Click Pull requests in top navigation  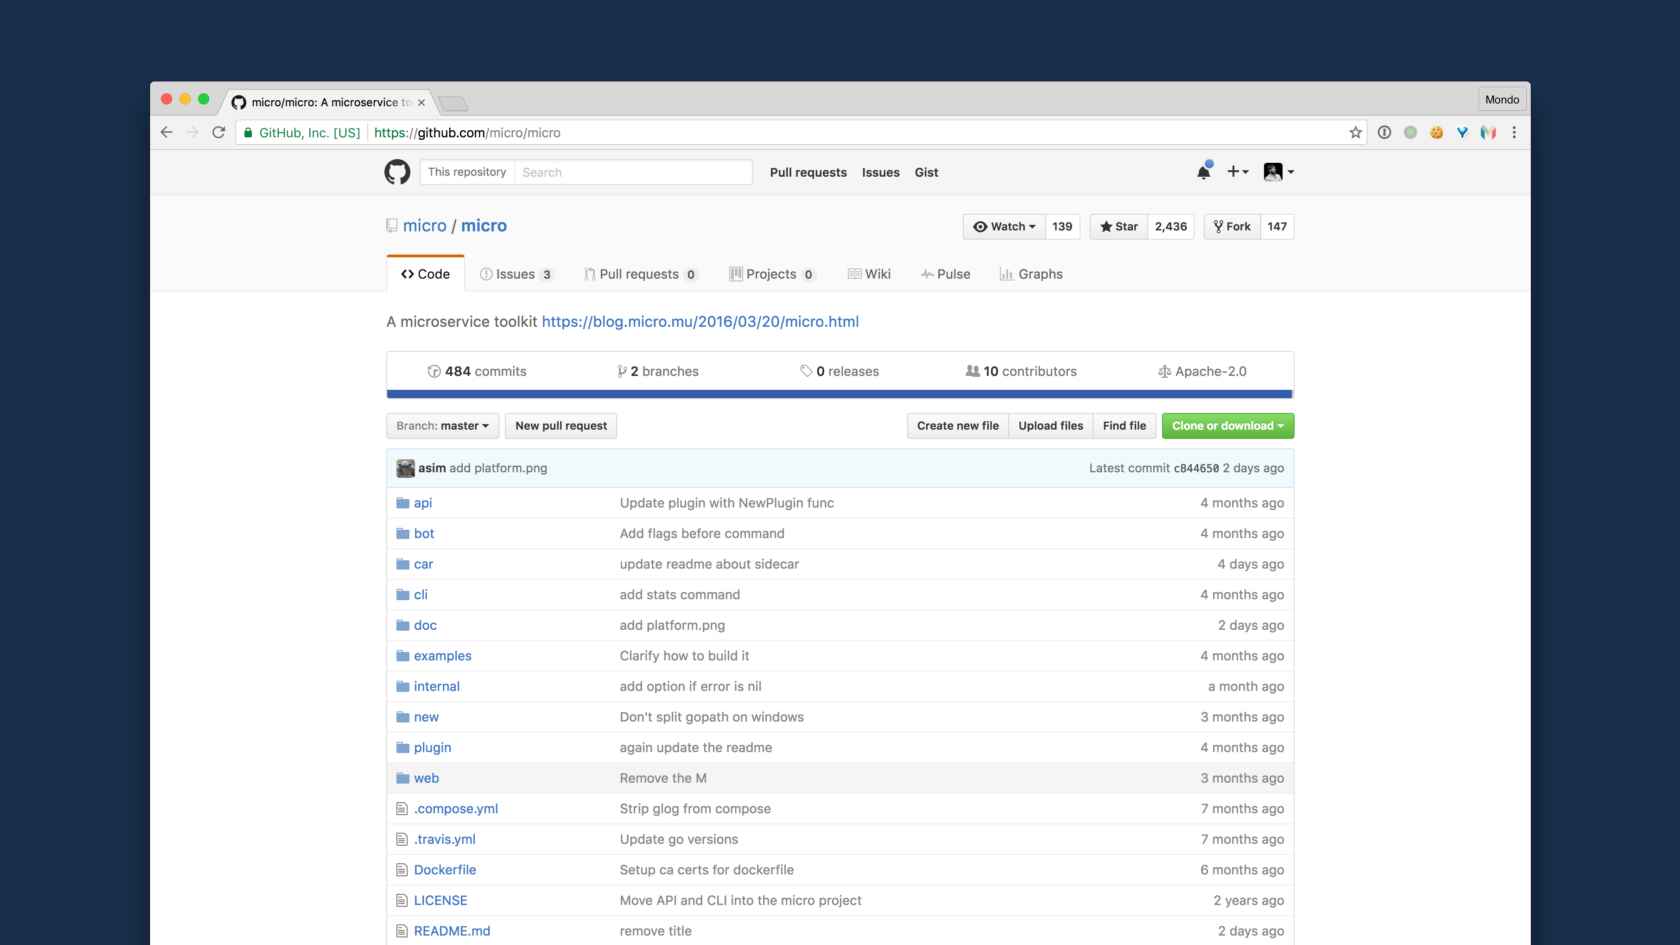point(808,172)
